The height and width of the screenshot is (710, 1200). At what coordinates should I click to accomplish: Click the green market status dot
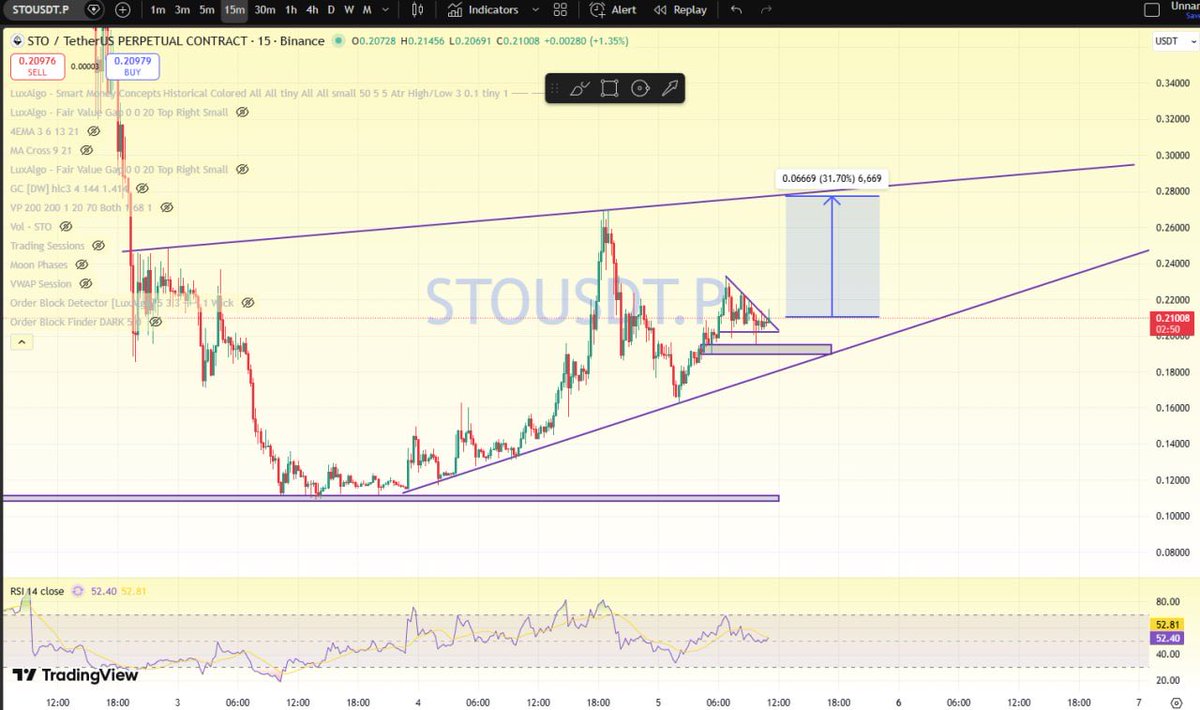point(340,41)
